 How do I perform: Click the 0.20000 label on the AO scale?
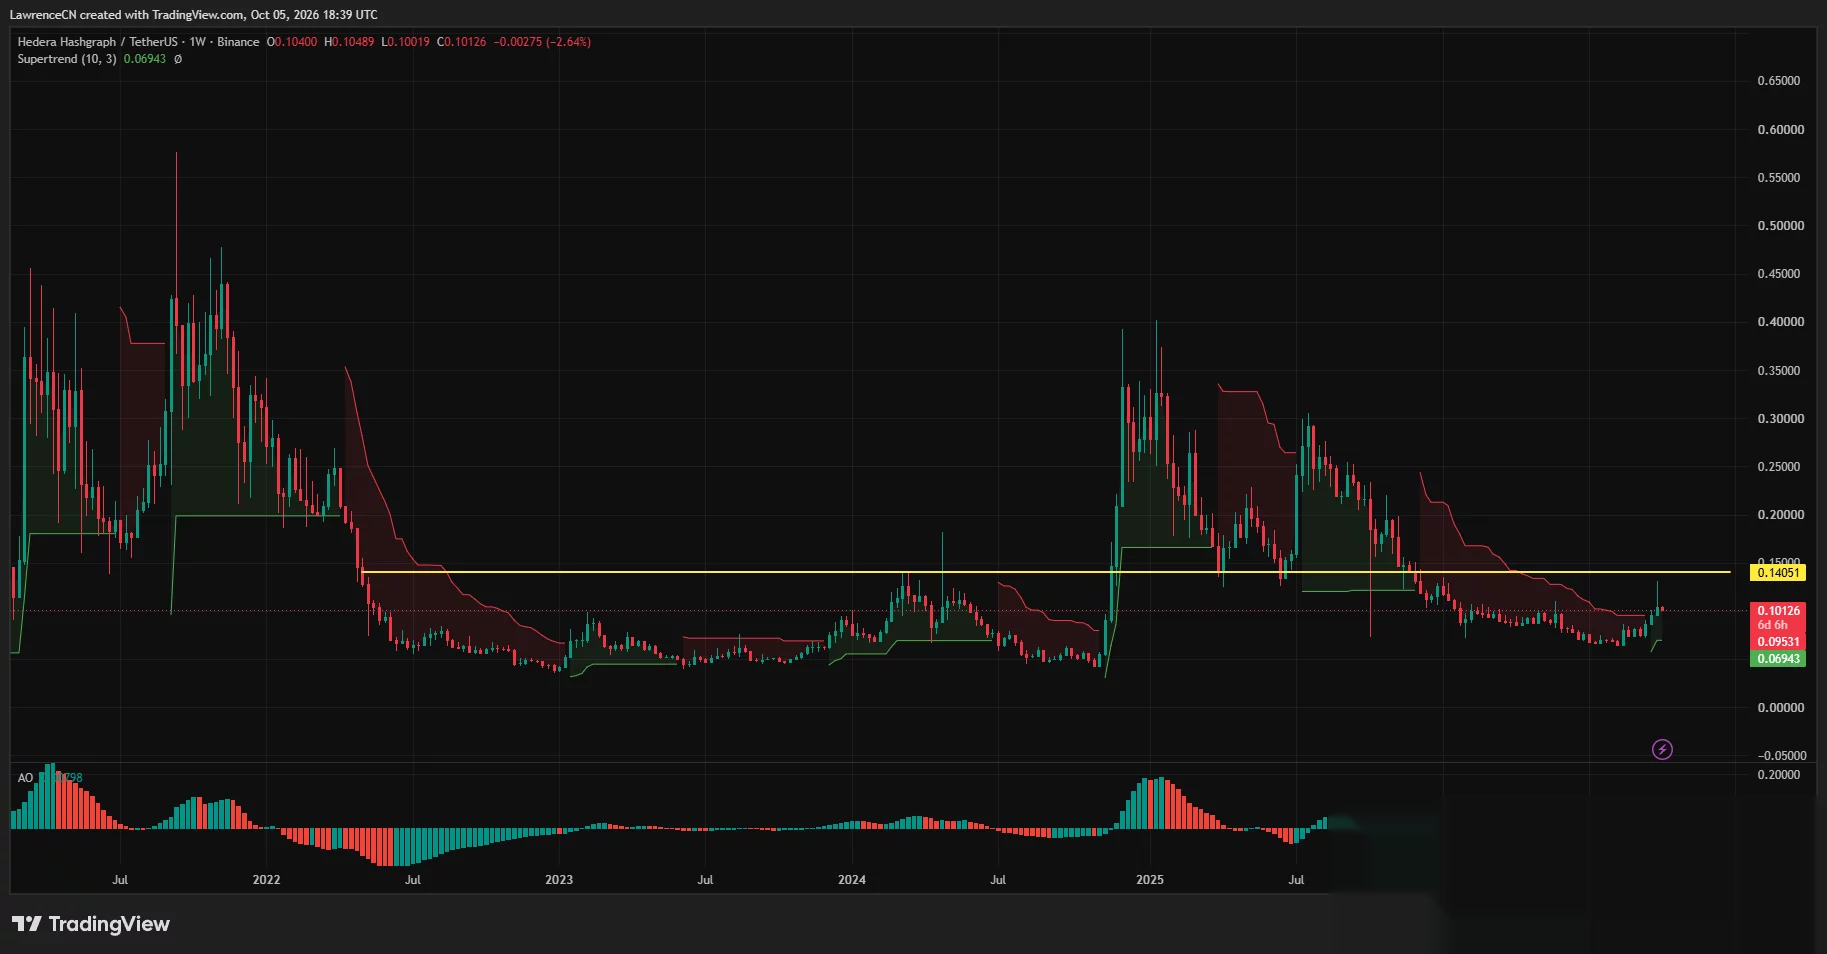pos(1780,775)
